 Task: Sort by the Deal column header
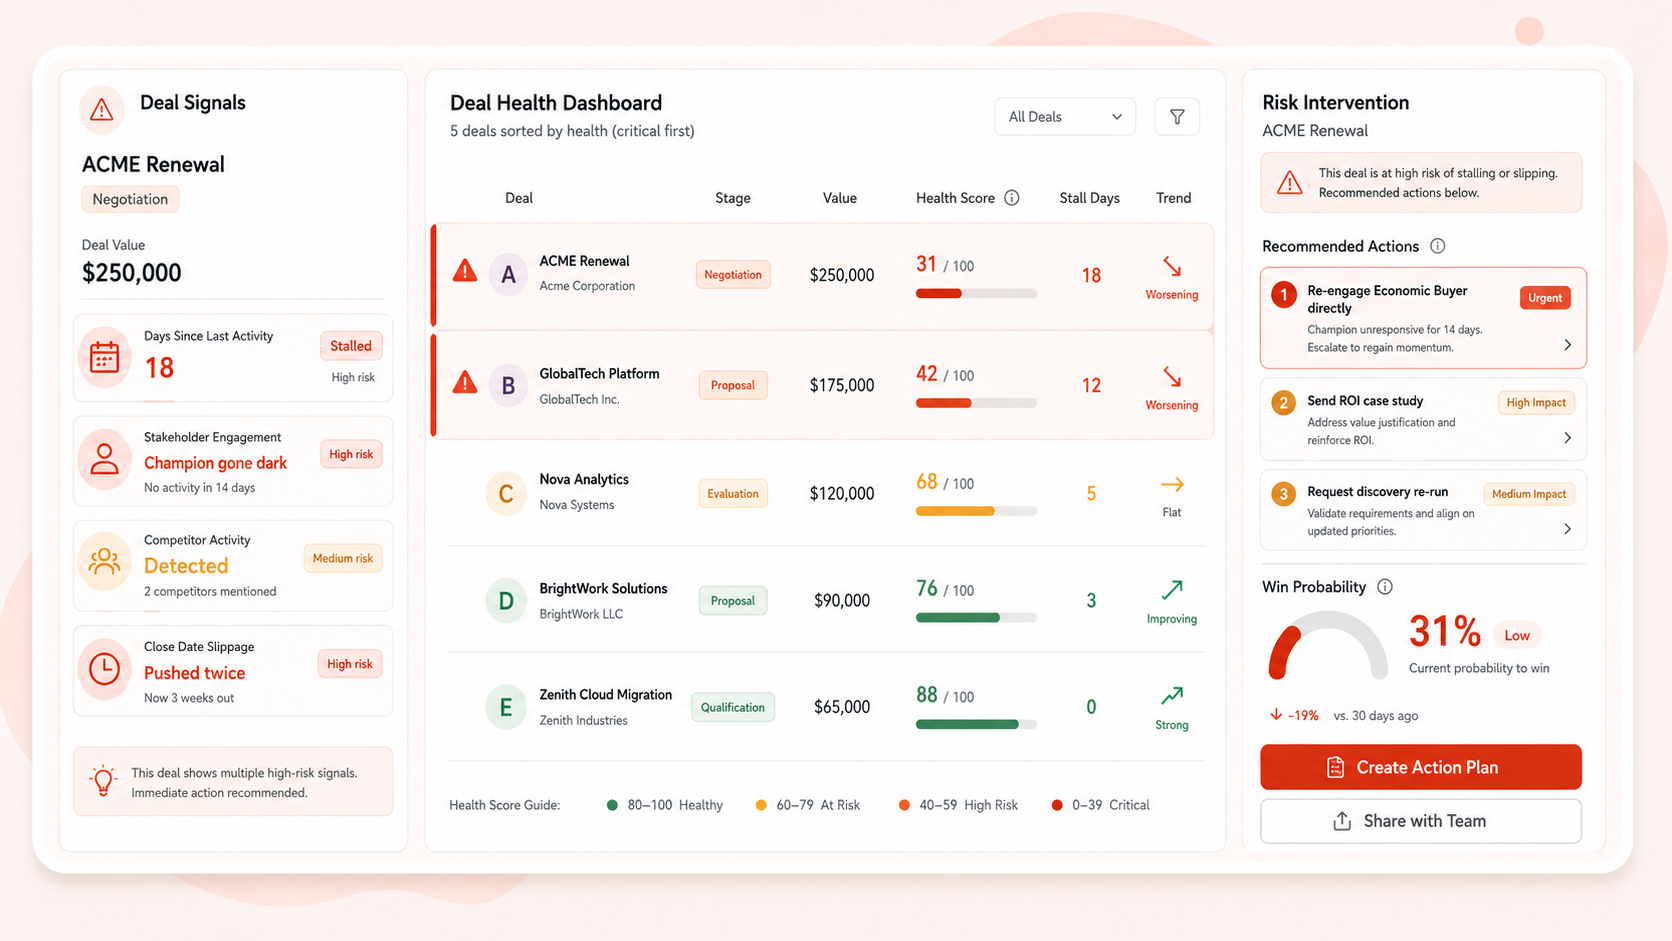(x=519, y=198)
